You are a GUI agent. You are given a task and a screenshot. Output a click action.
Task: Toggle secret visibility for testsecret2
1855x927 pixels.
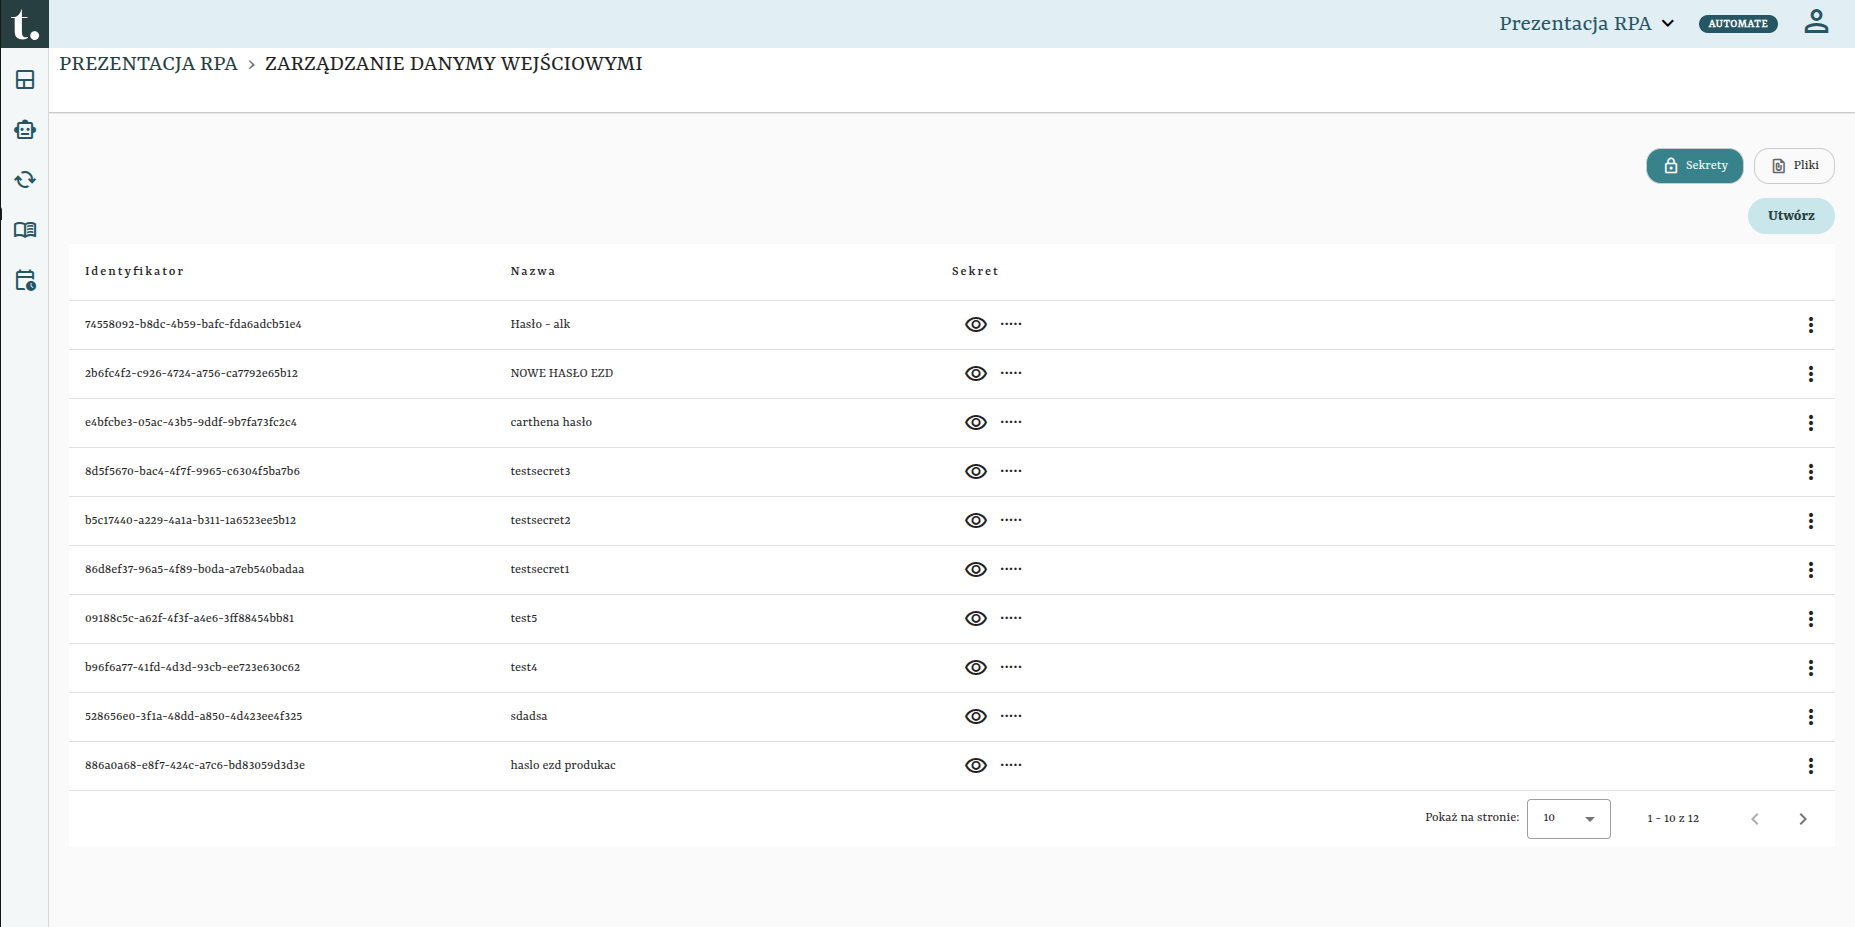[x=976, y=521]
